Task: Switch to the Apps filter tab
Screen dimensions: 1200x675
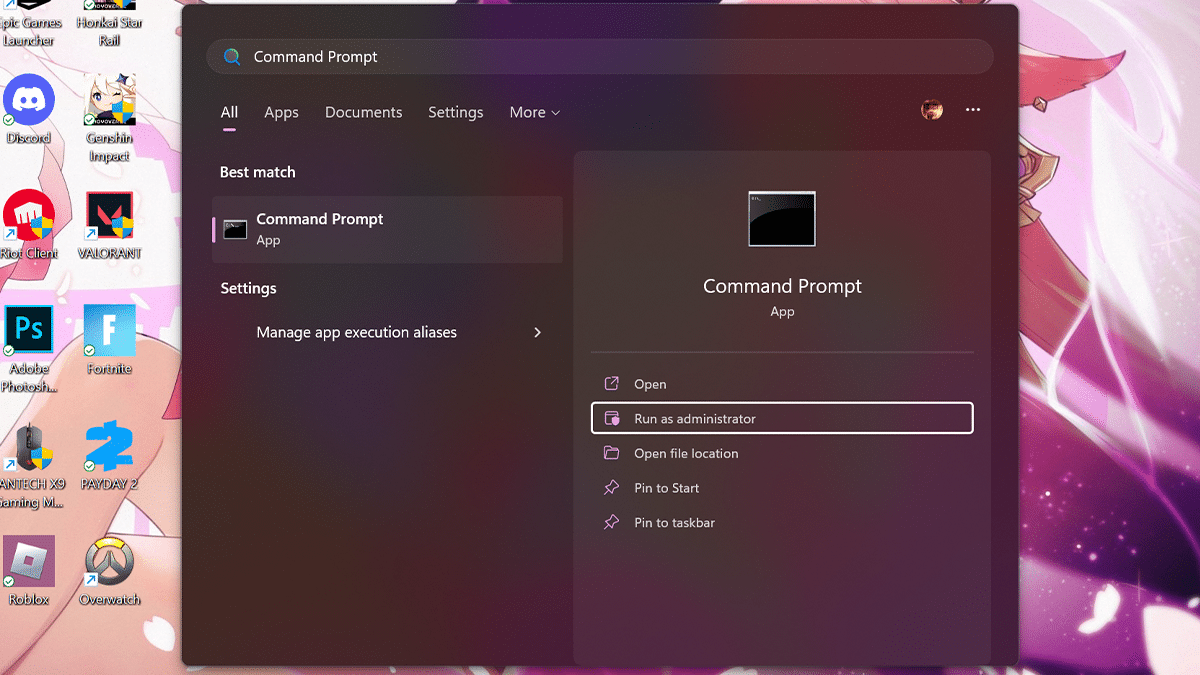Action: [281, 113]
